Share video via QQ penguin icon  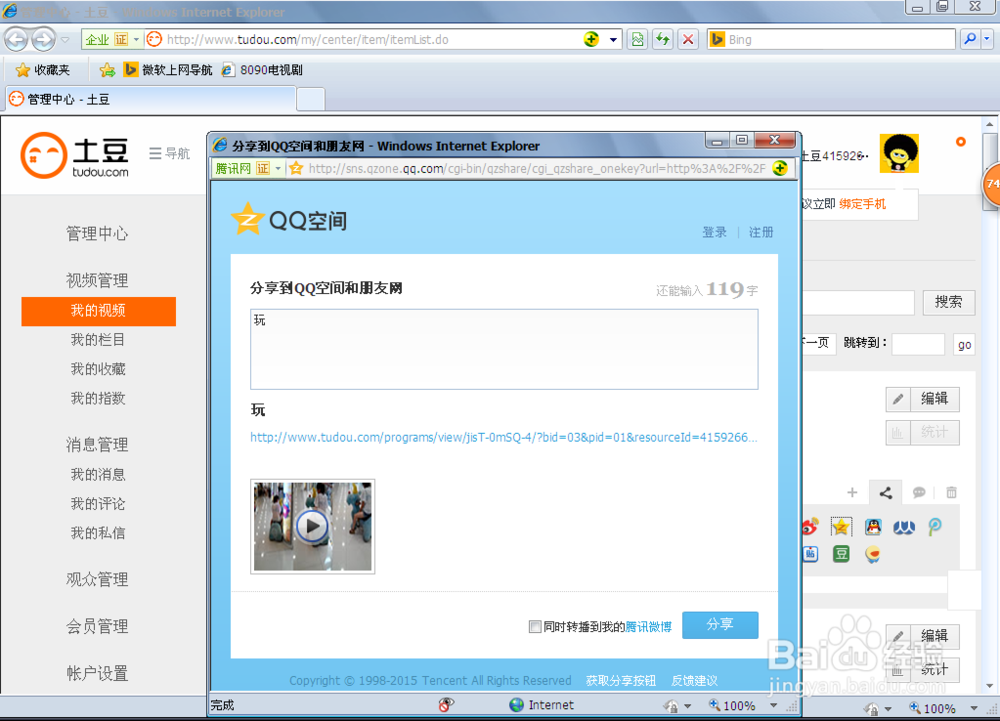click(x=872, y=527)
